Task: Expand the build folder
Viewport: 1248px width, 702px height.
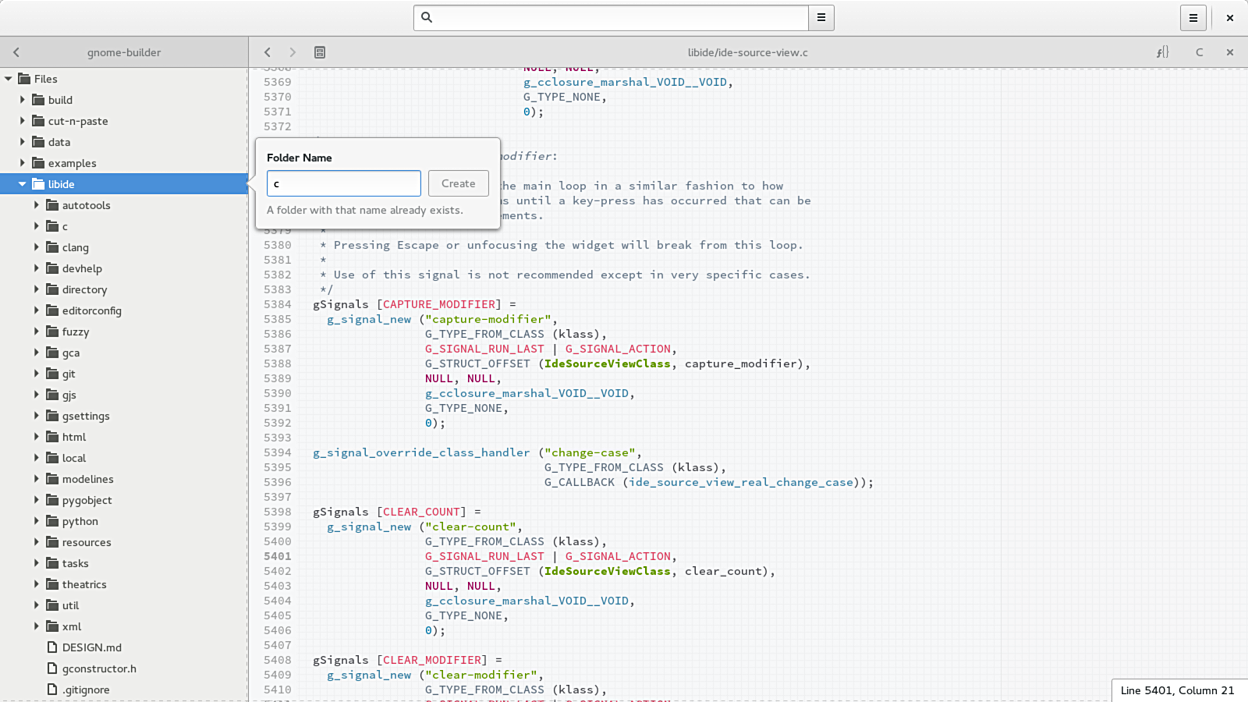Action: point(22,100)
